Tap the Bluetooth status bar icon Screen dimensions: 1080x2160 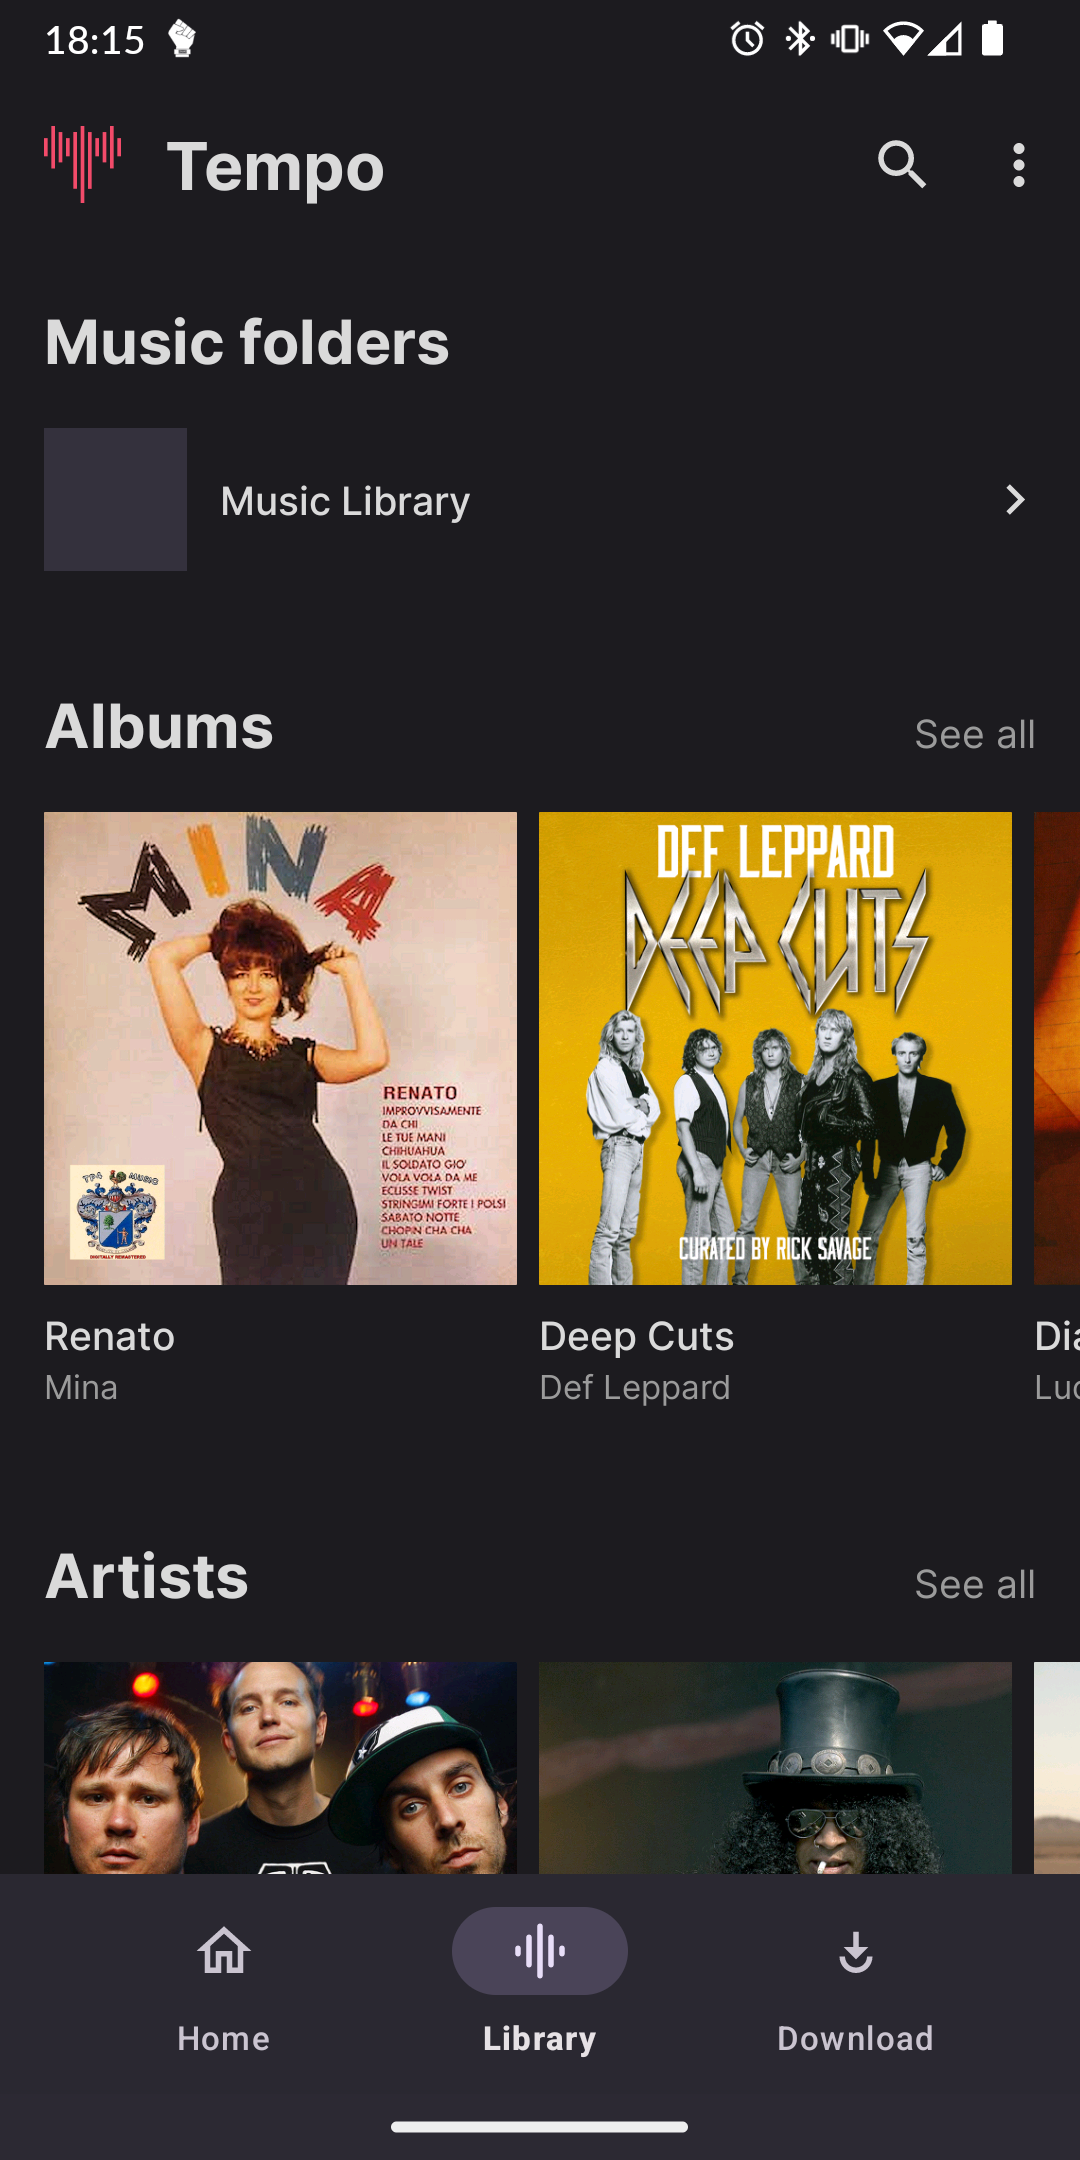(799, 39)
